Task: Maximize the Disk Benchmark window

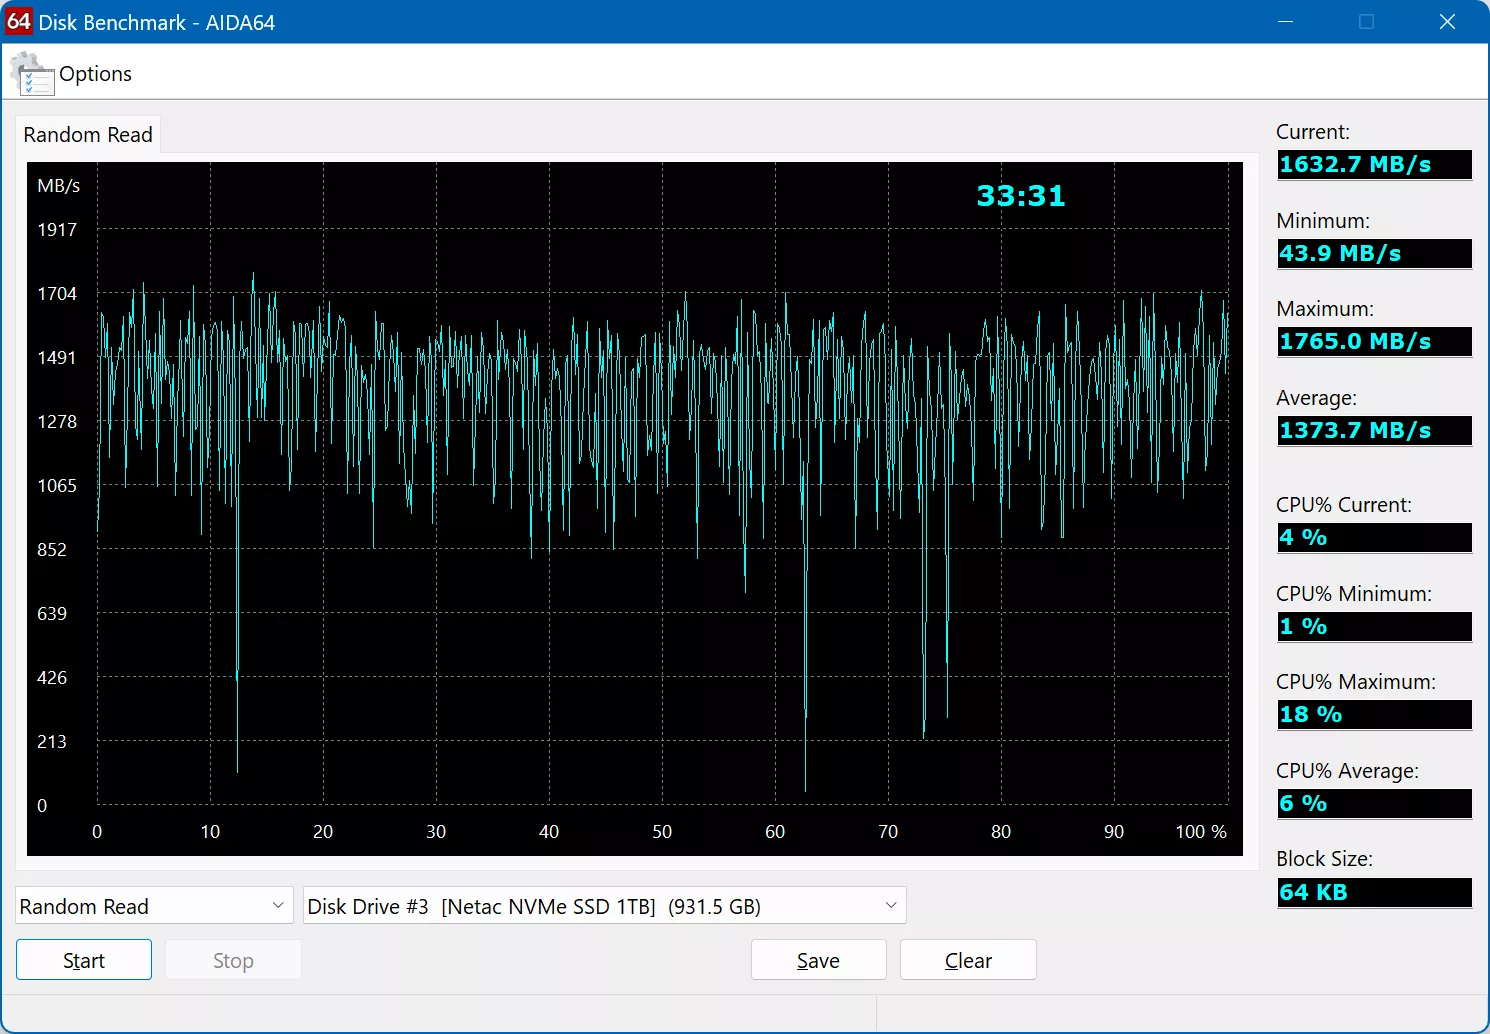Action: (1366, 22)
